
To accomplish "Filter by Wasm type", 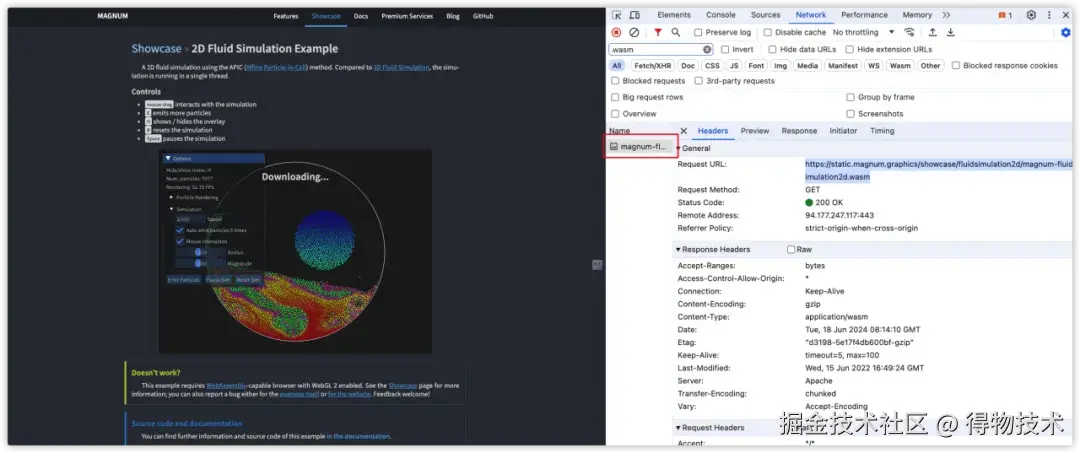I will (900, 65).
